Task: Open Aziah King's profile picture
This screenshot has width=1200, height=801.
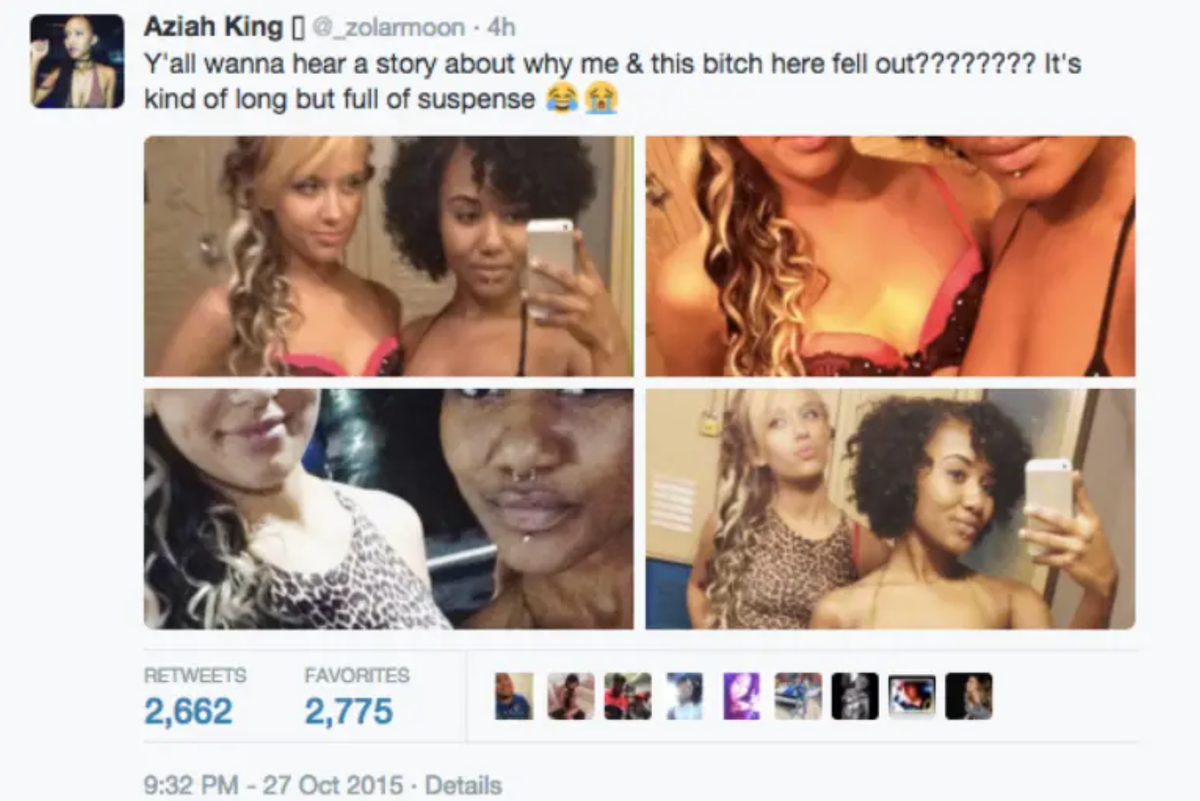Action: [x=77, y=62]
